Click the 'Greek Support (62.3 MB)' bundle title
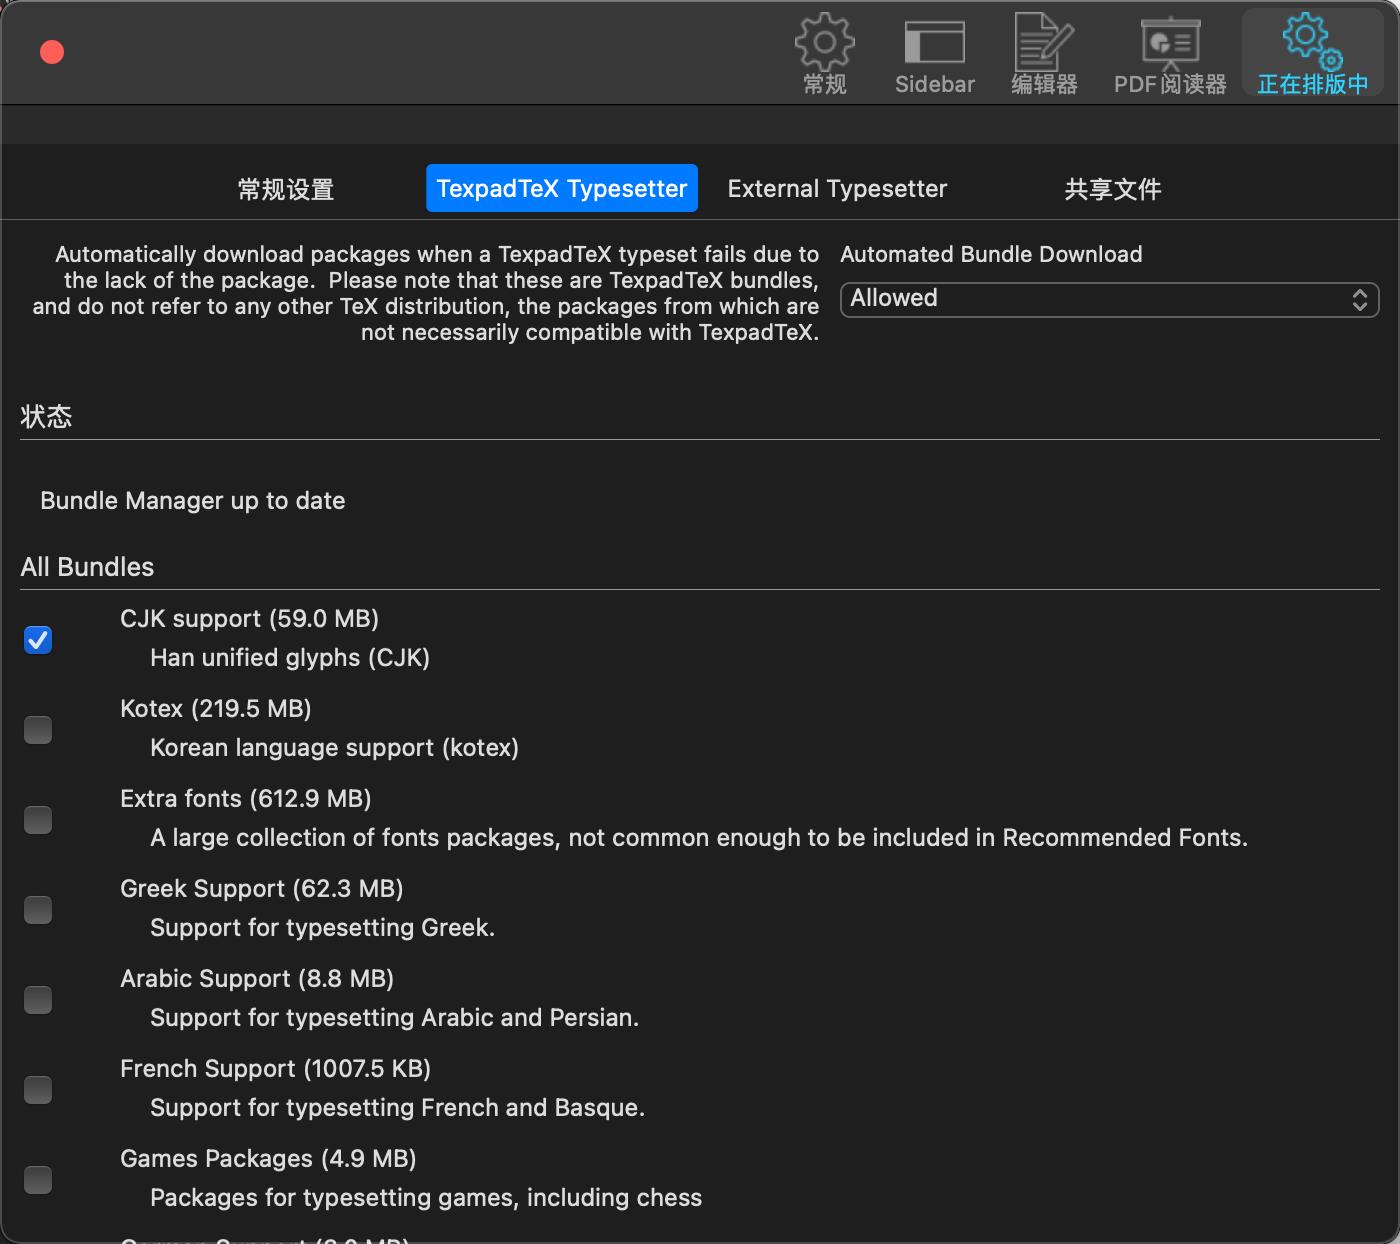This screenshot has width=1400, height=1244. pyautogui.click(x=262, y=889)
